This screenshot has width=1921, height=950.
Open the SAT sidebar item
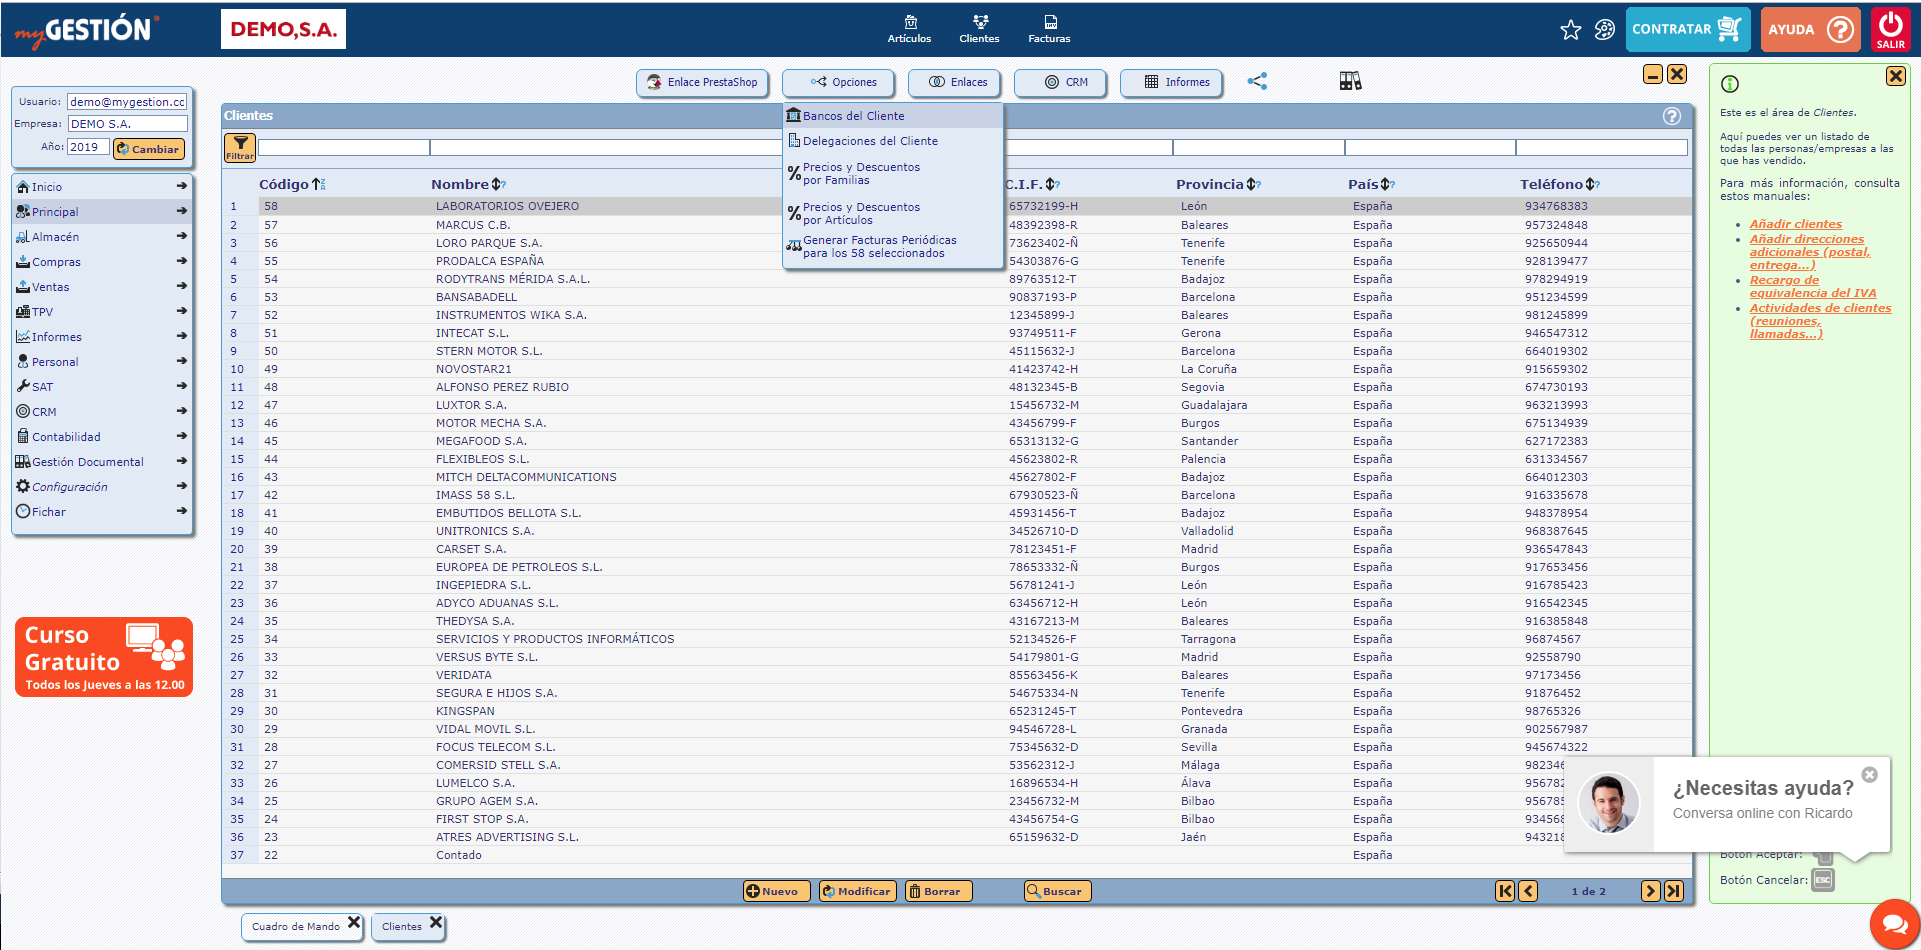pos(102,387)
